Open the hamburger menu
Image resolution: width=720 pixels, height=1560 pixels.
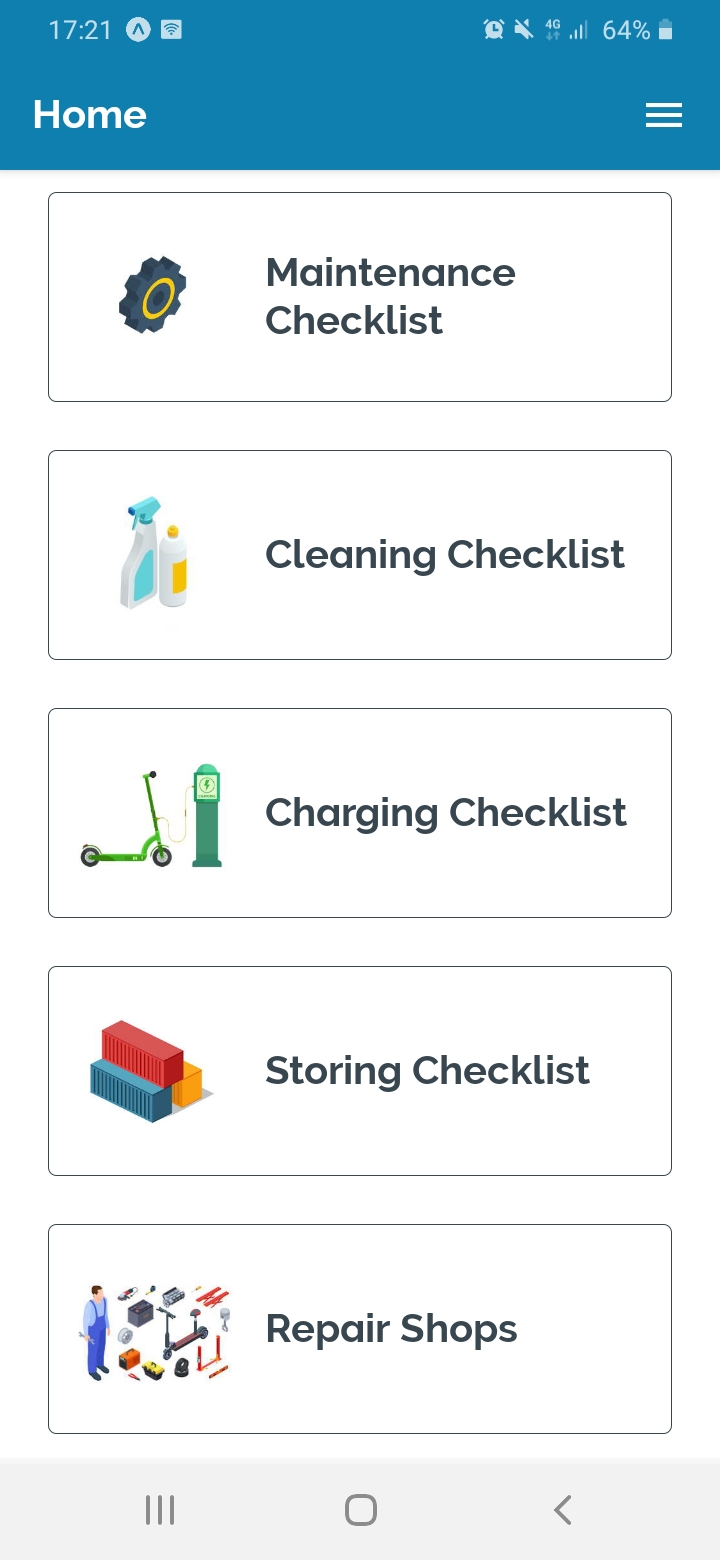664,116
